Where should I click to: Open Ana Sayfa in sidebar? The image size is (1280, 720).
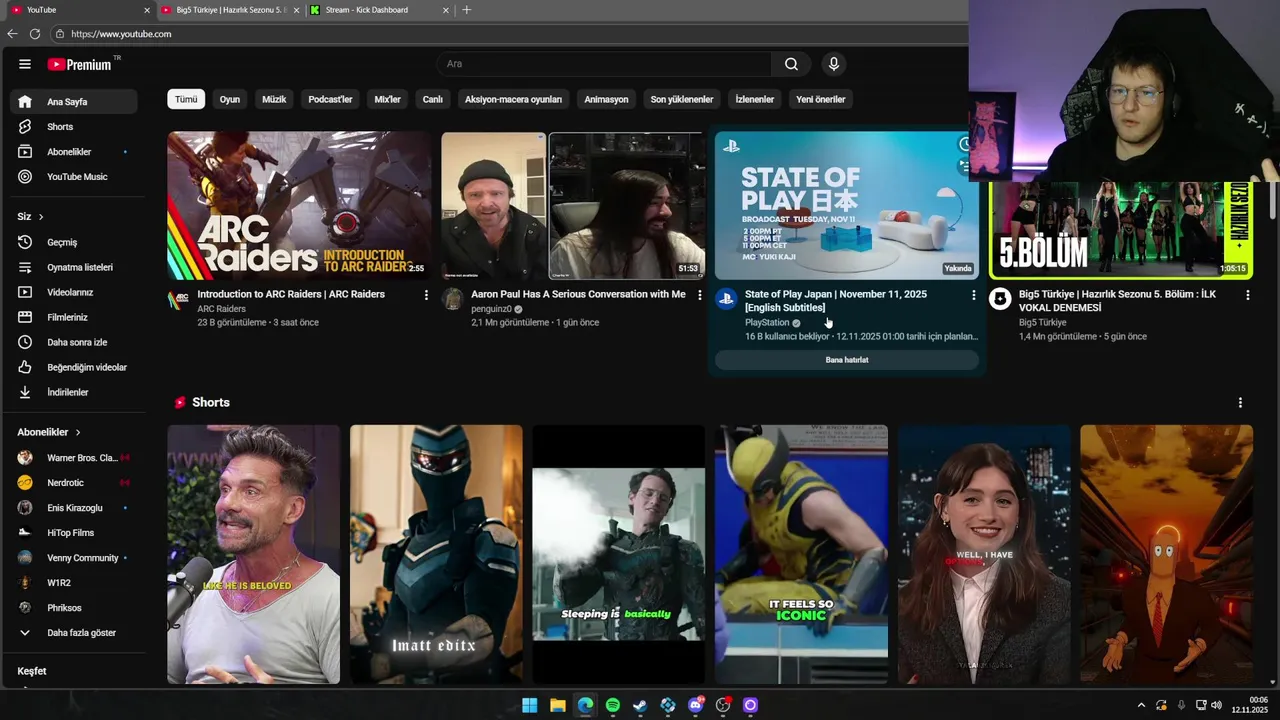[74, 101]
